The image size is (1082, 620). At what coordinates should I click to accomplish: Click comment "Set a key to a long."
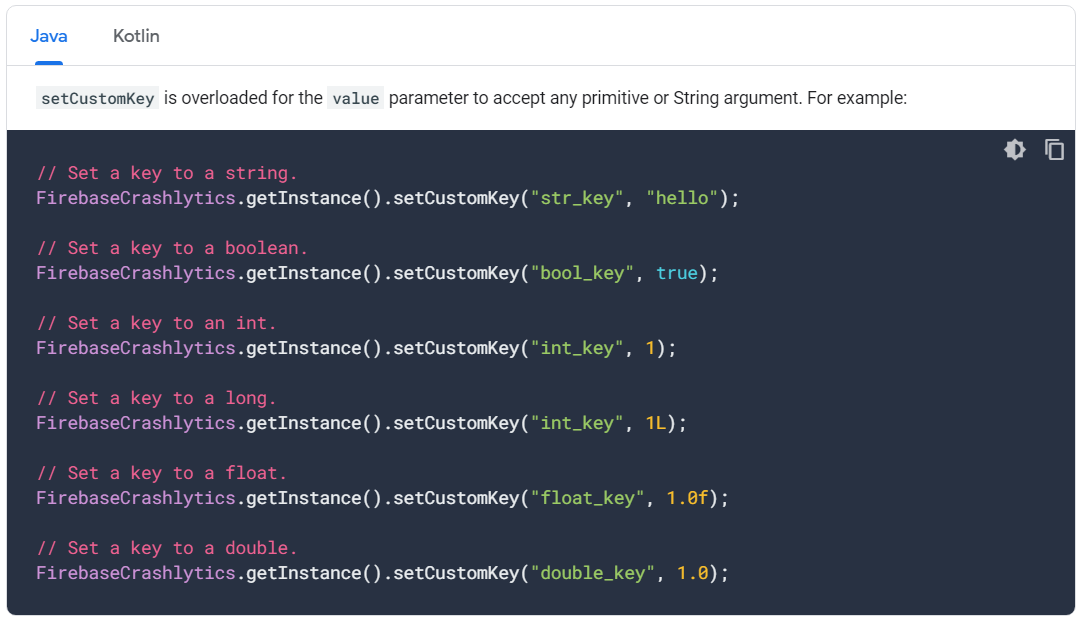pos(157,398)
